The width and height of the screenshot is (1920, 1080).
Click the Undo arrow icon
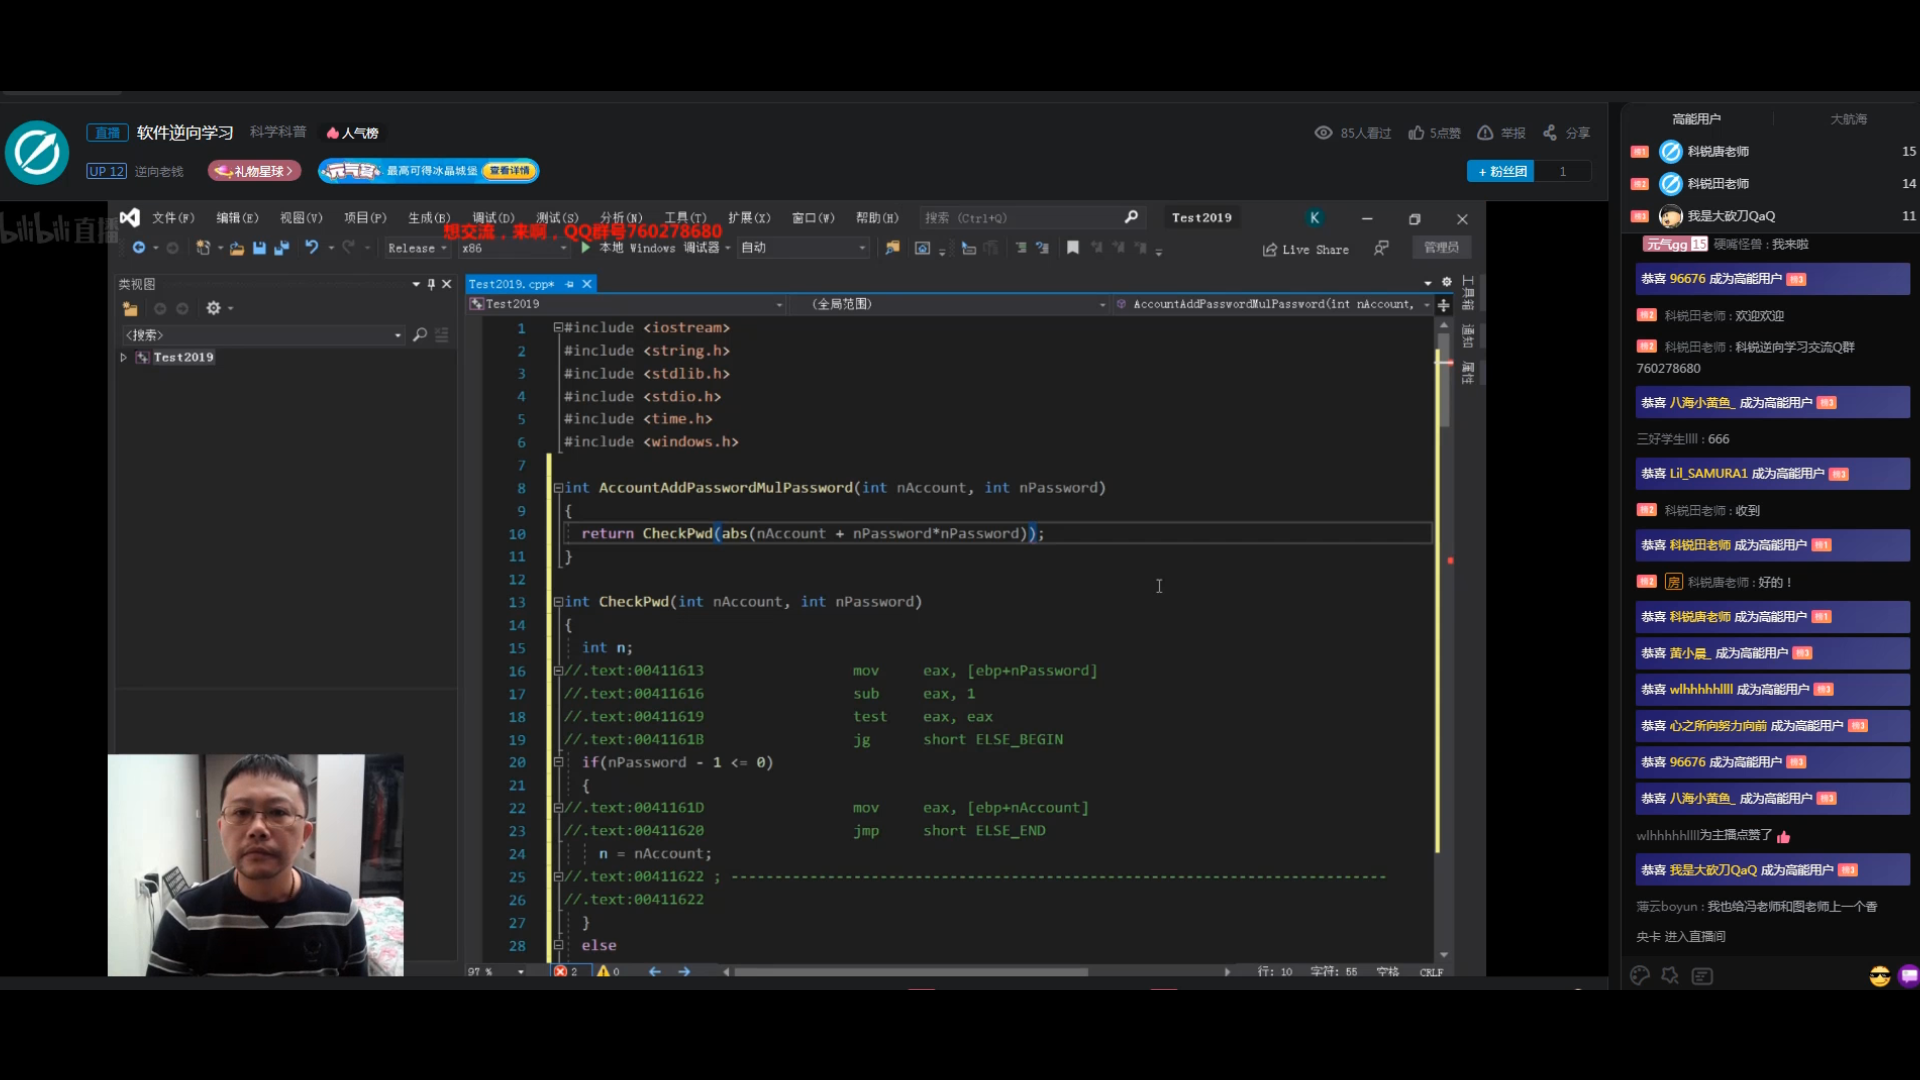(x=311, y=248)
